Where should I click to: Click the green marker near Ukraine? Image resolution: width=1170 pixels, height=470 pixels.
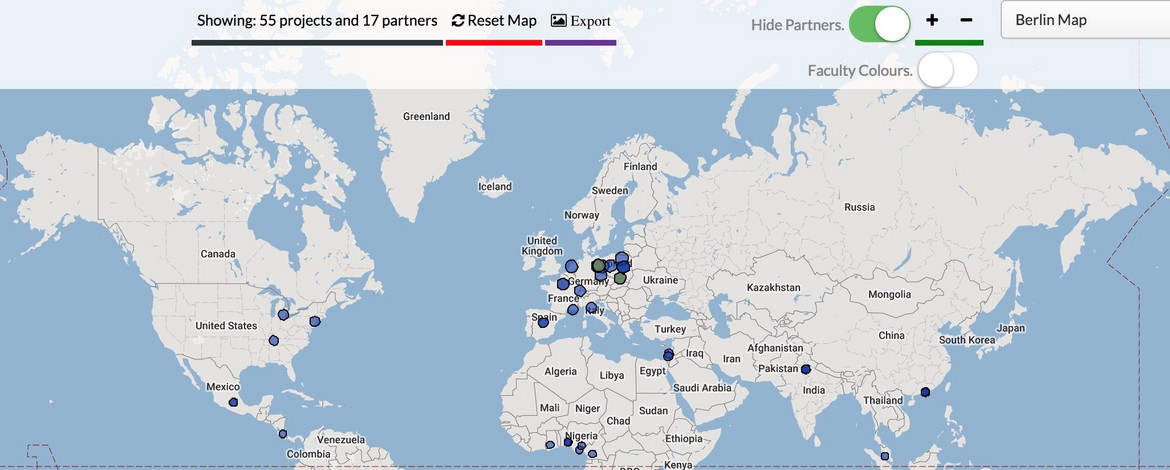(x=620, y=279)
